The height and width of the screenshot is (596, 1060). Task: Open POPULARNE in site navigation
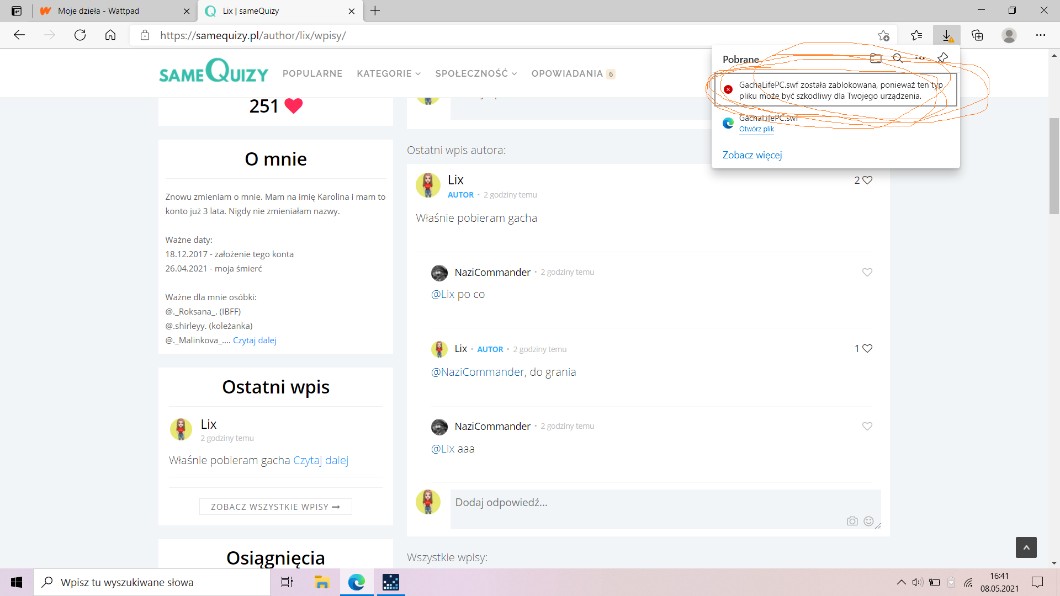point(312,73)
